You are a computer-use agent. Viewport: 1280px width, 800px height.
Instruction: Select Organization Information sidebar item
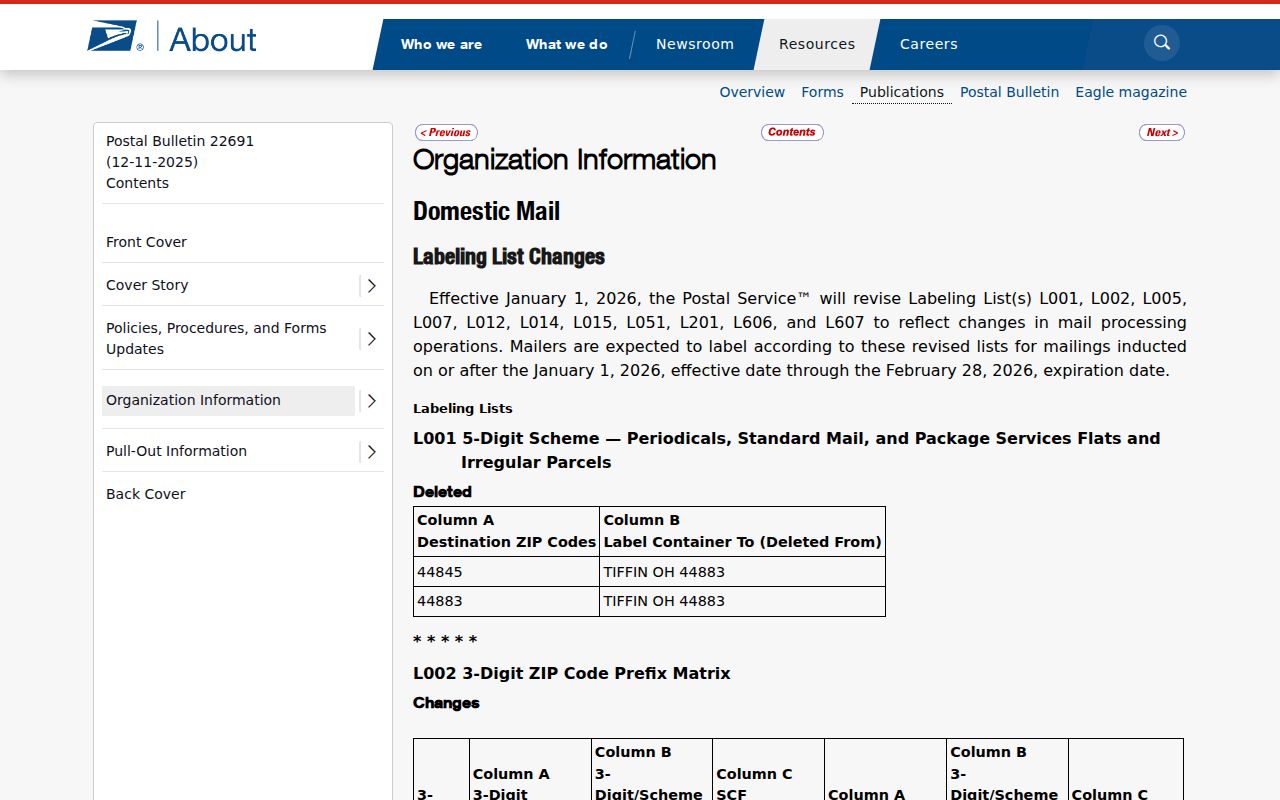[228, 400]
